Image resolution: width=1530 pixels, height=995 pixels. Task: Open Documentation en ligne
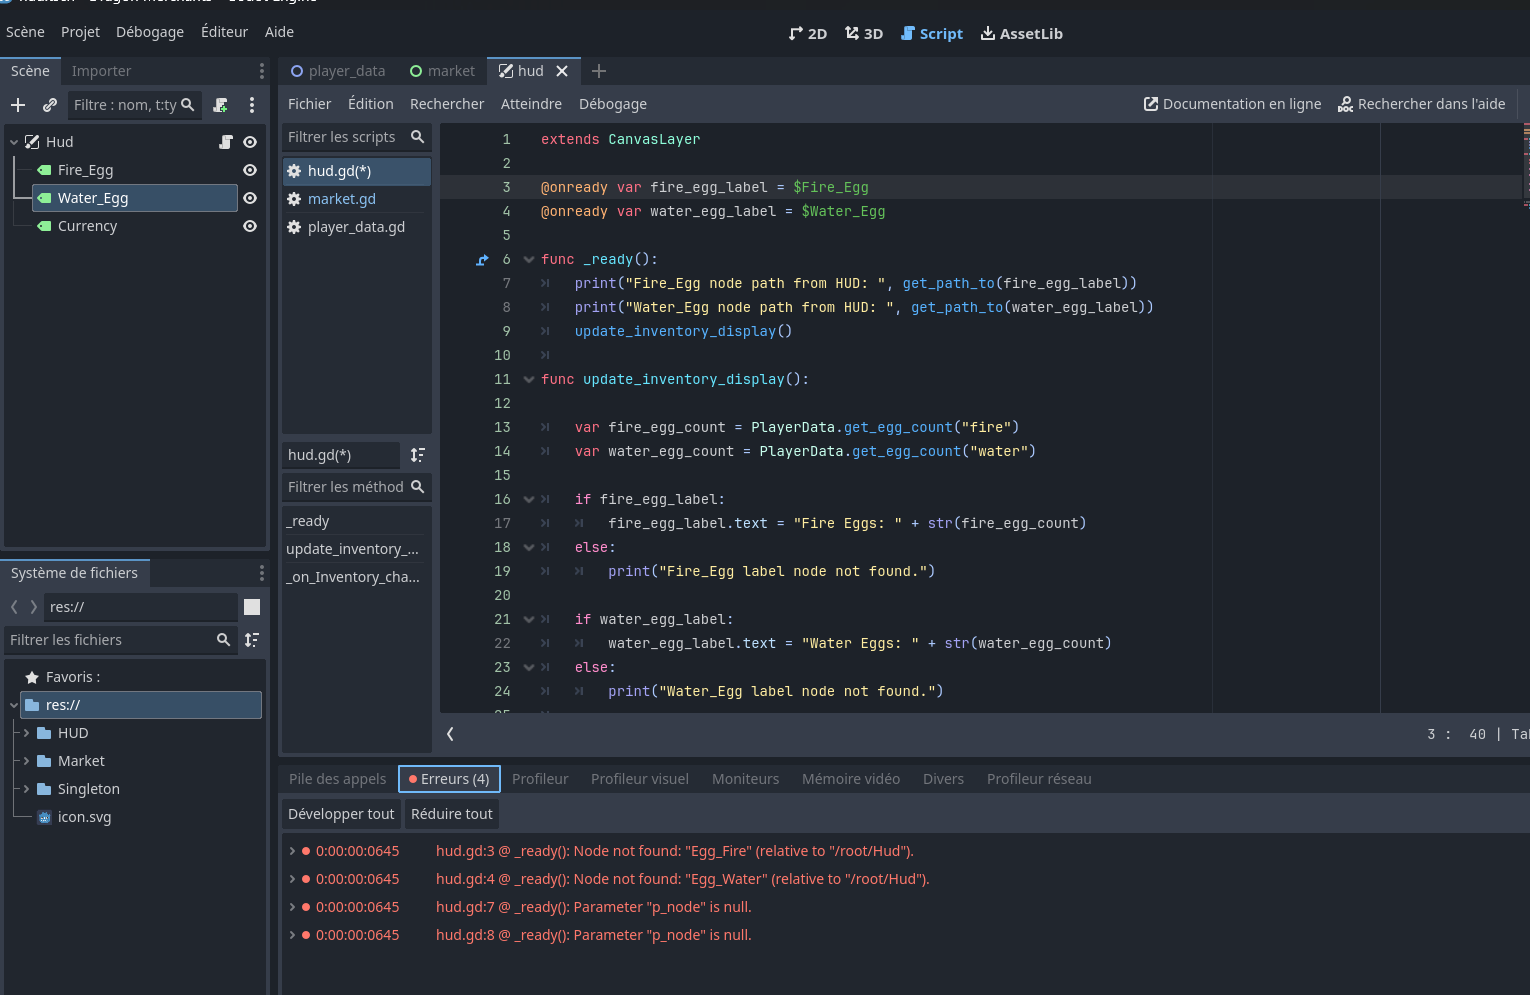(1232, 103)
